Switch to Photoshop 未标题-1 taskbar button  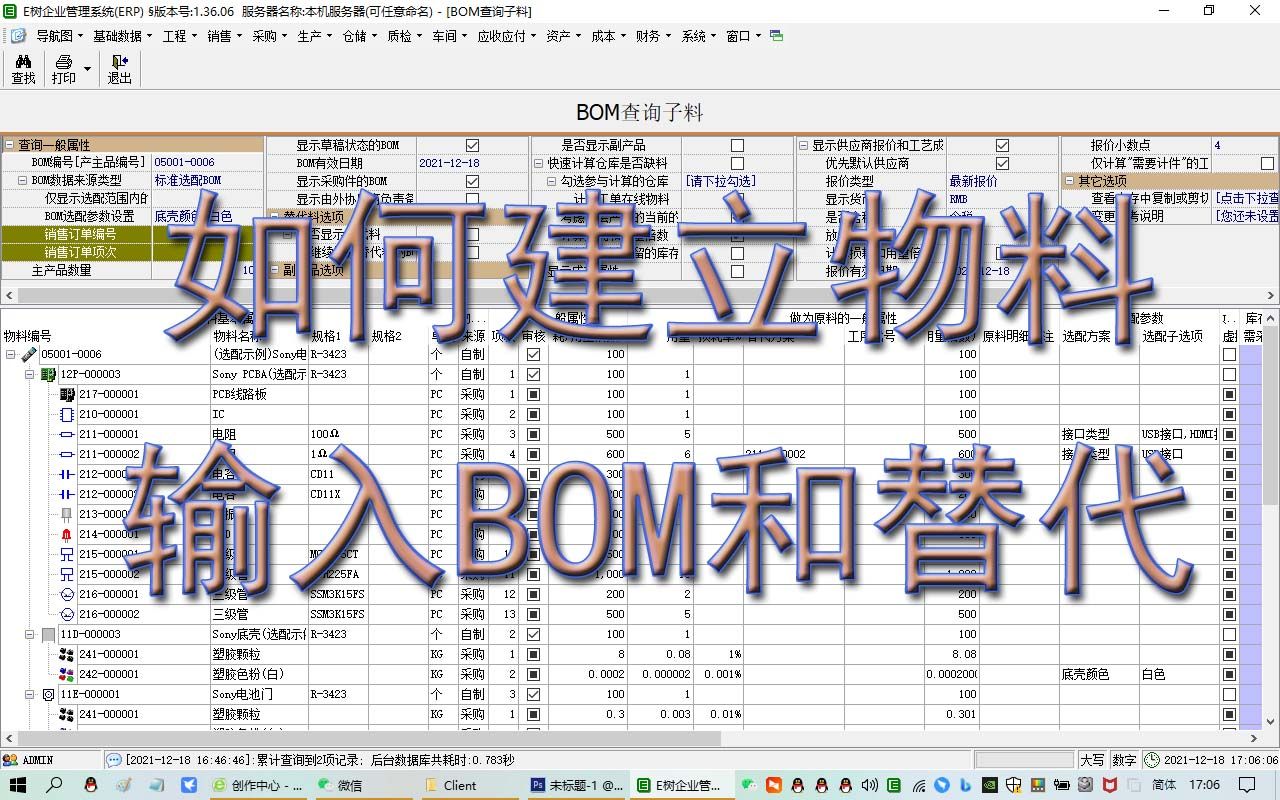[577, 785]
